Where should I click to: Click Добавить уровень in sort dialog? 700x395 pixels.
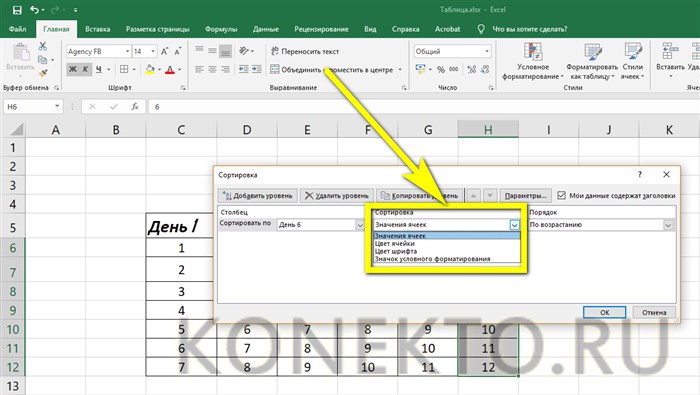pos(258,195)
